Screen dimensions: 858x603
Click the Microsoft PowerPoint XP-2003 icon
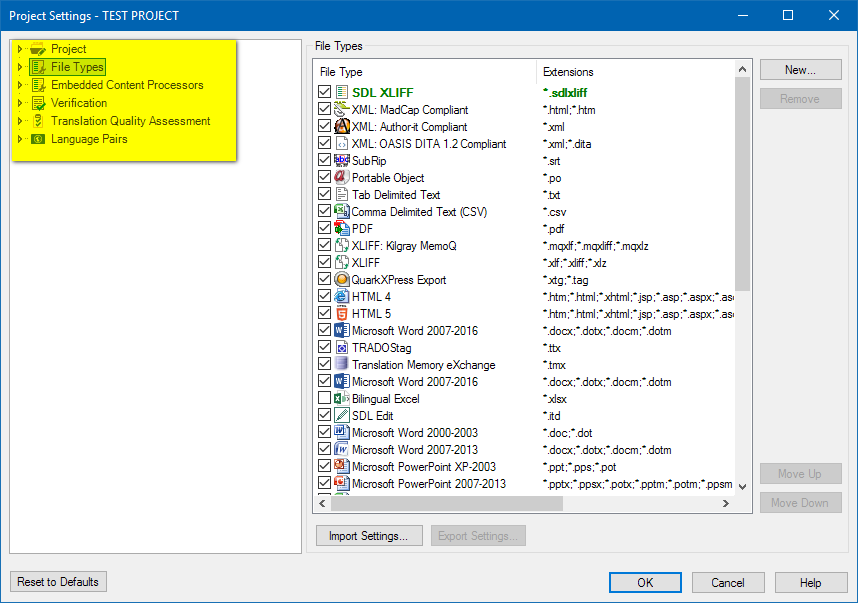[x=342, y=466]
